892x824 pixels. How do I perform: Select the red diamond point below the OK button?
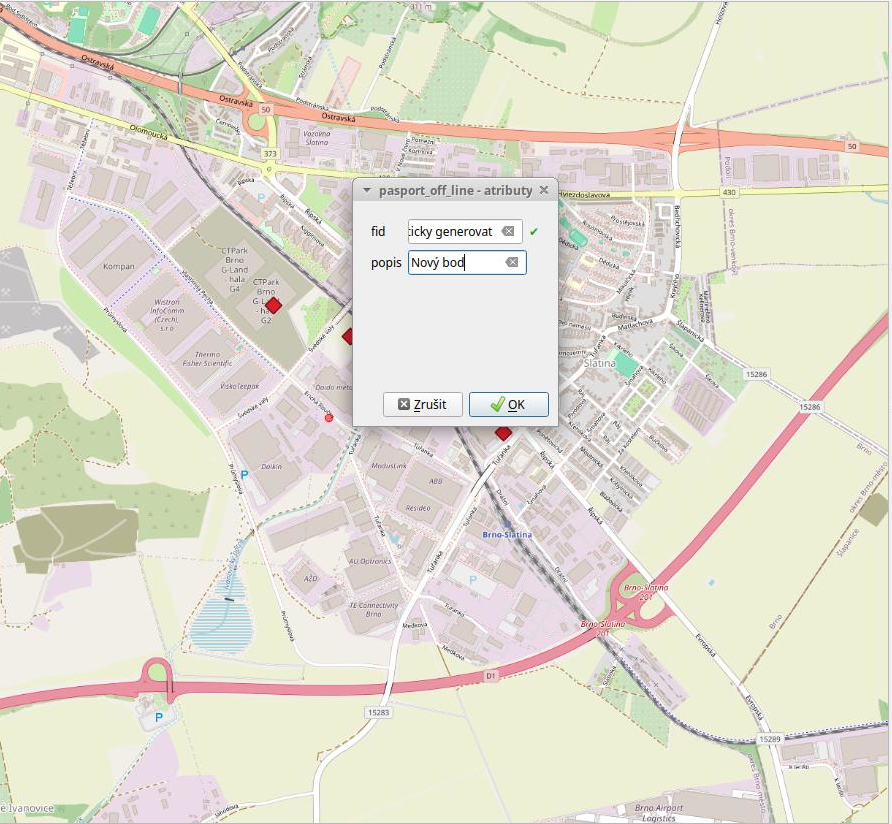[503, 432]
